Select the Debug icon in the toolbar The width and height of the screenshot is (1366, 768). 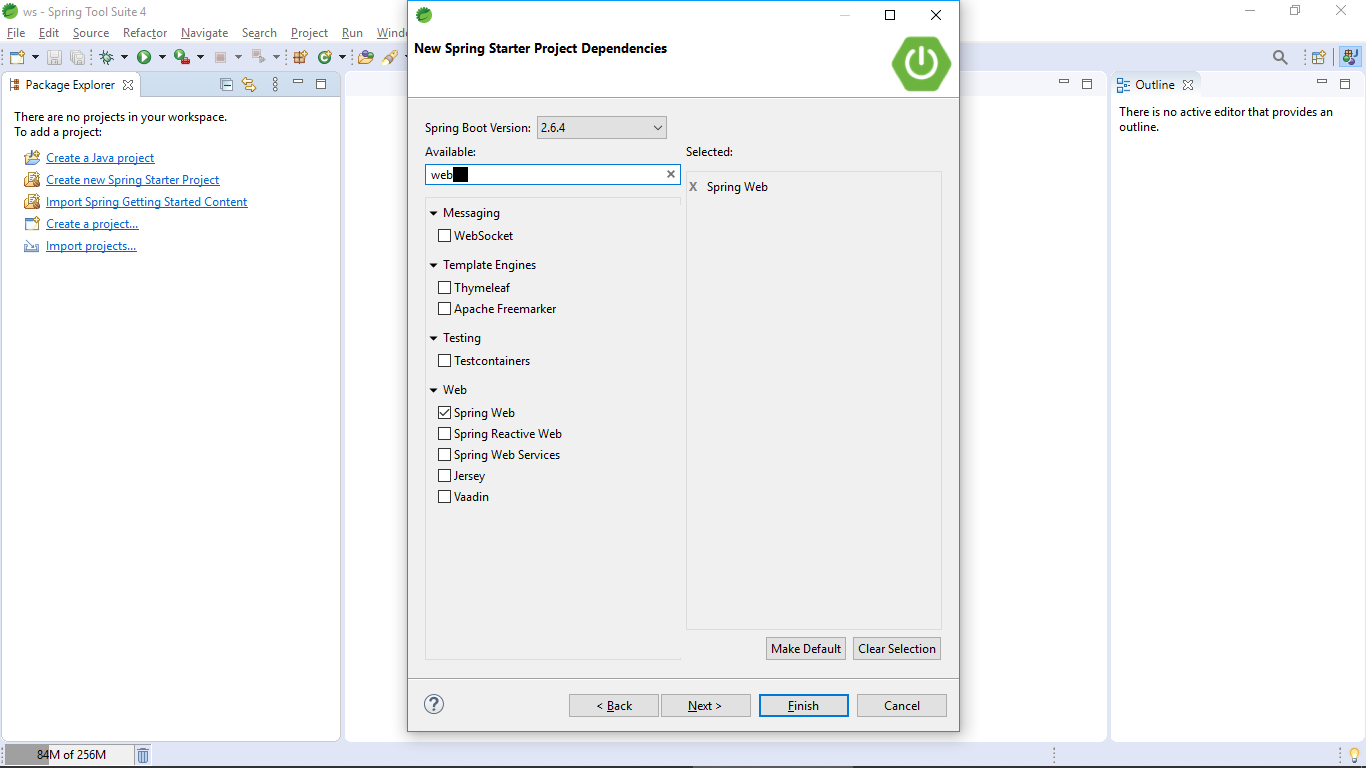[x=107, y=57]
